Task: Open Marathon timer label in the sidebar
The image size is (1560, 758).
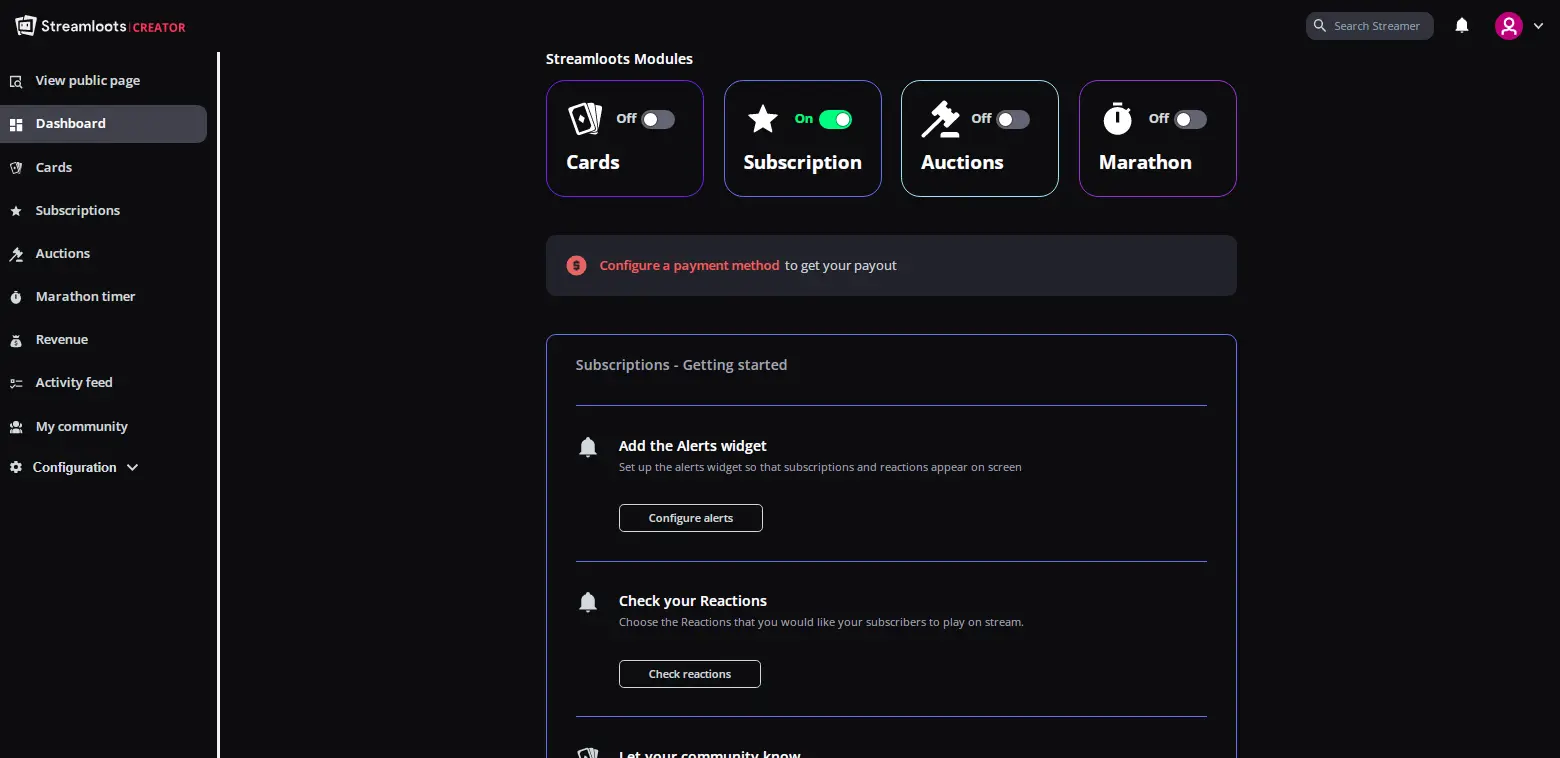Action: tap(85, 297)
